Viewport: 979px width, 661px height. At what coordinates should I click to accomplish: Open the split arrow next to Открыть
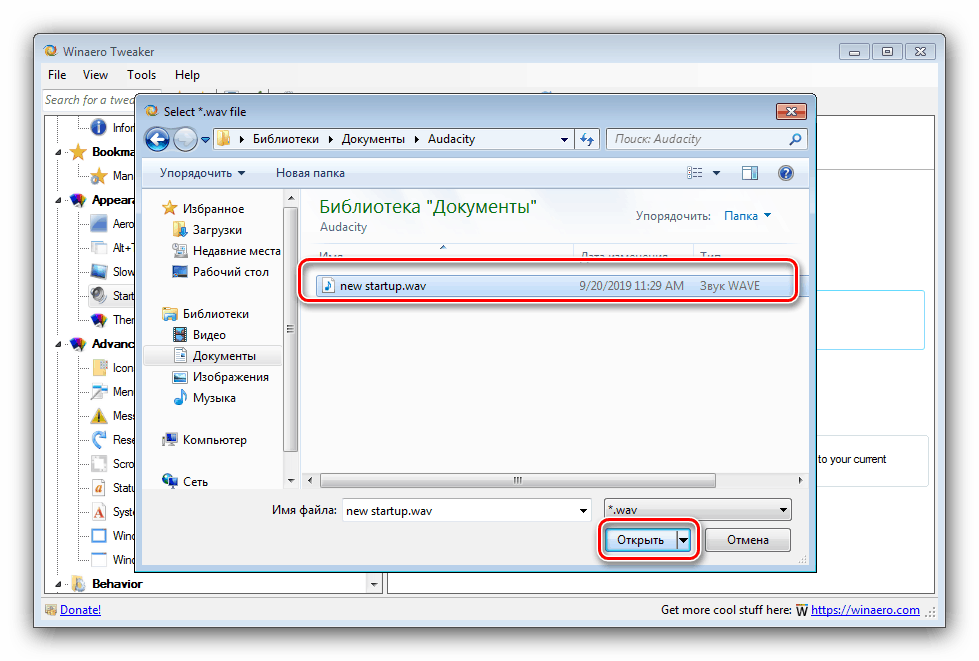coord(684,539)
